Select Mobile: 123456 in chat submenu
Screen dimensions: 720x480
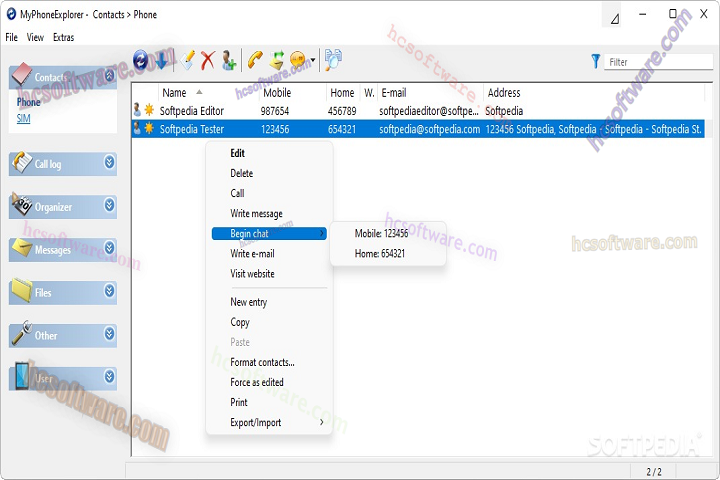coord(388,233)
